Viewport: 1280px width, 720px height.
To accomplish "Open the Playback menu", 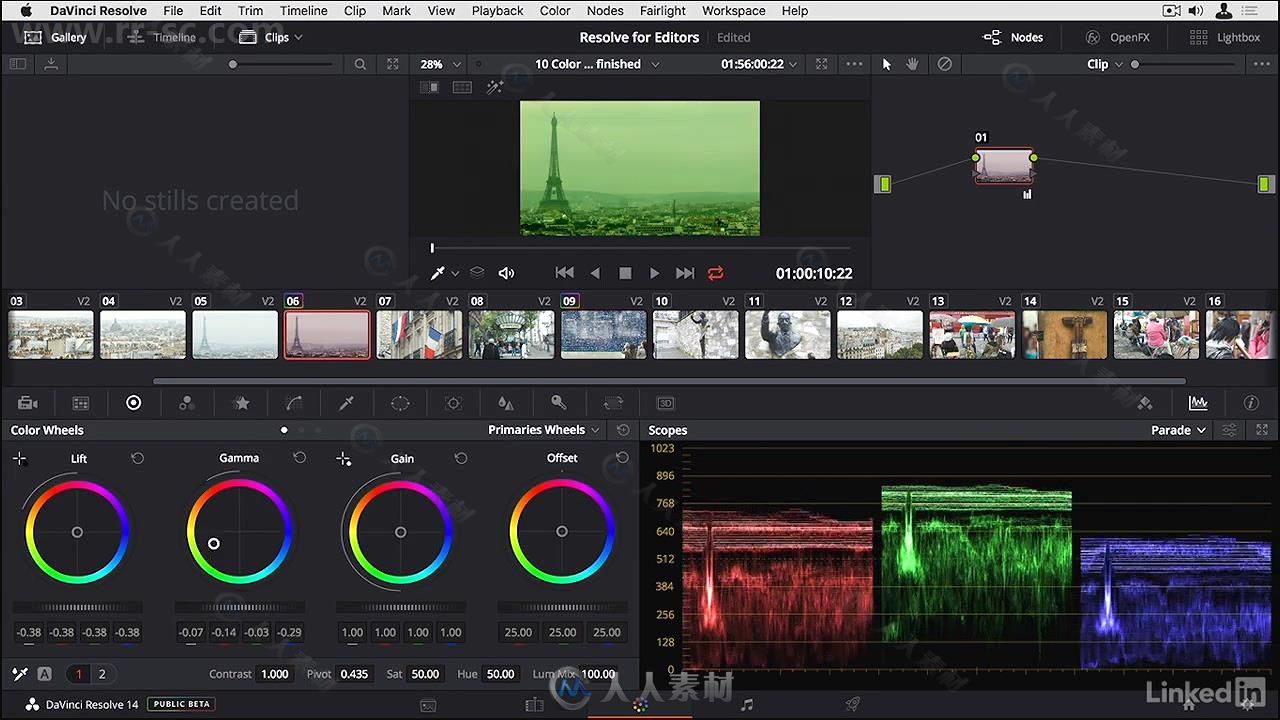I will 497,11.
